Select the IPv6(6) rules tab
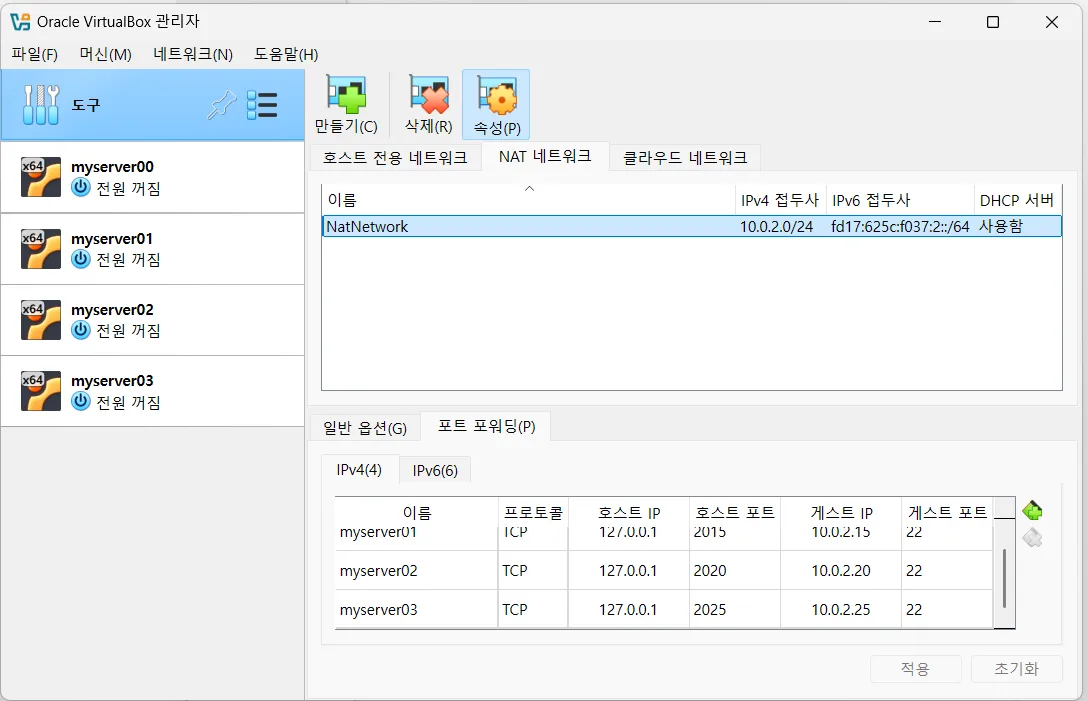The image size is (1088, 701). click(x=435, y=471)
